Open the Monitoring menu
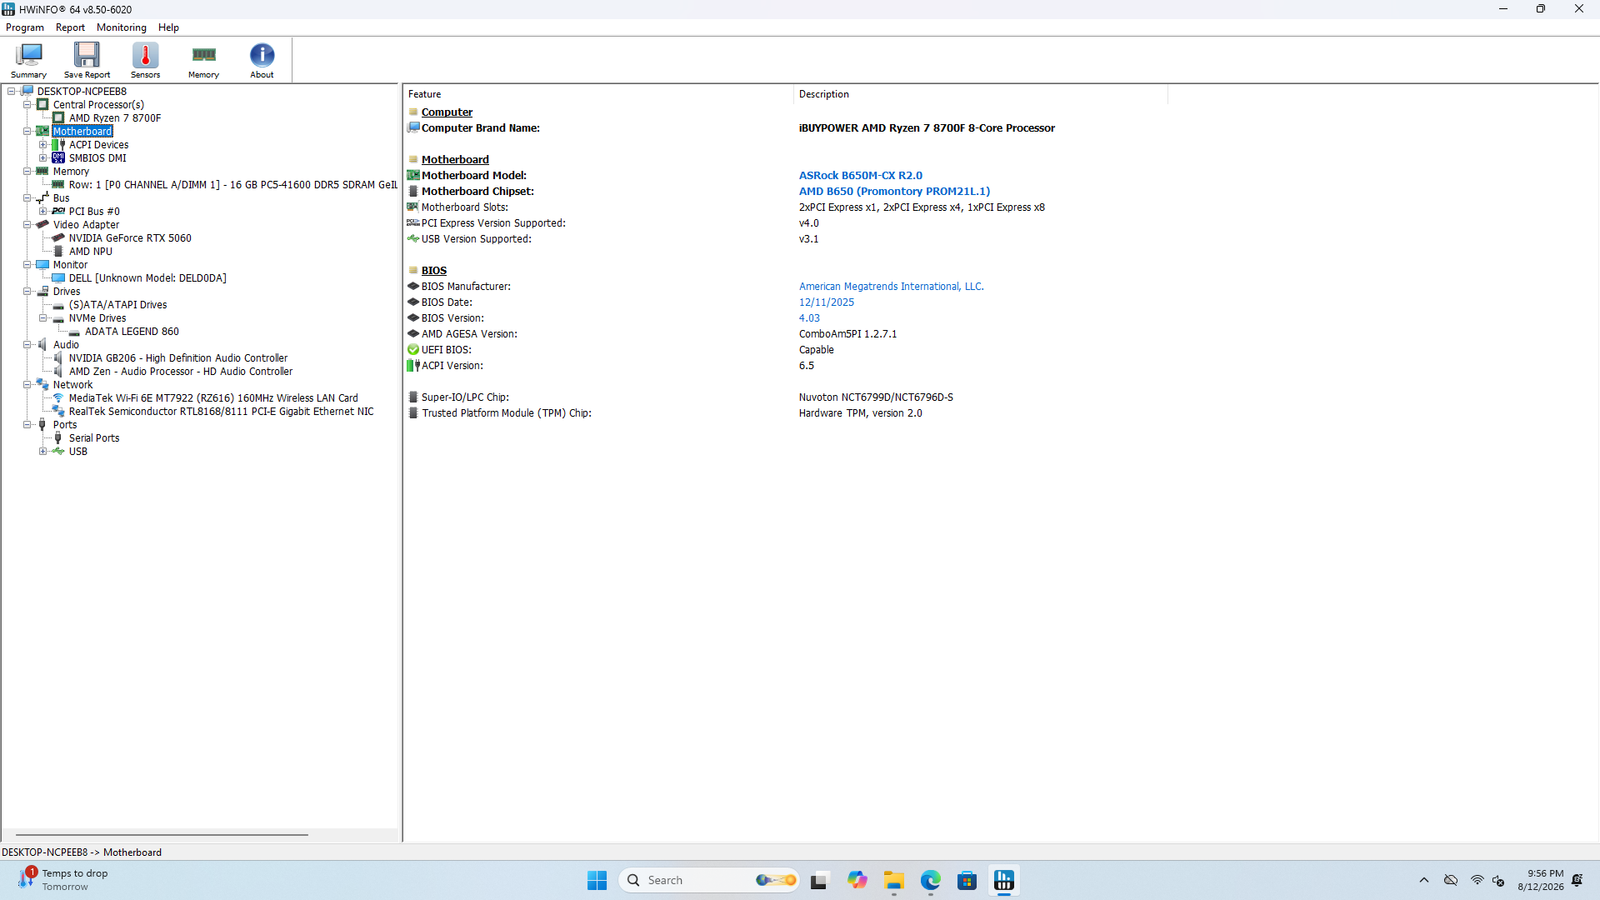Screen dimensions: 1600x900 click(121, 28)
